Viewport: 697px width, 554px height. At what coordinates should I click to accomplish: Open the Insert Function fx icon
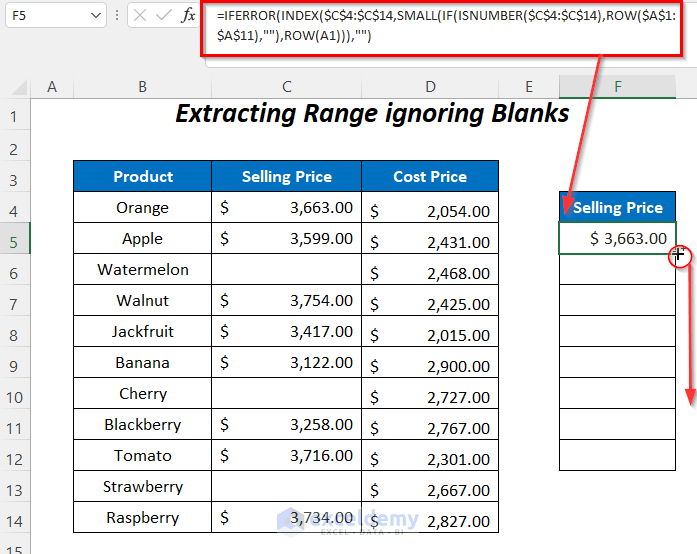pos(188,16)
